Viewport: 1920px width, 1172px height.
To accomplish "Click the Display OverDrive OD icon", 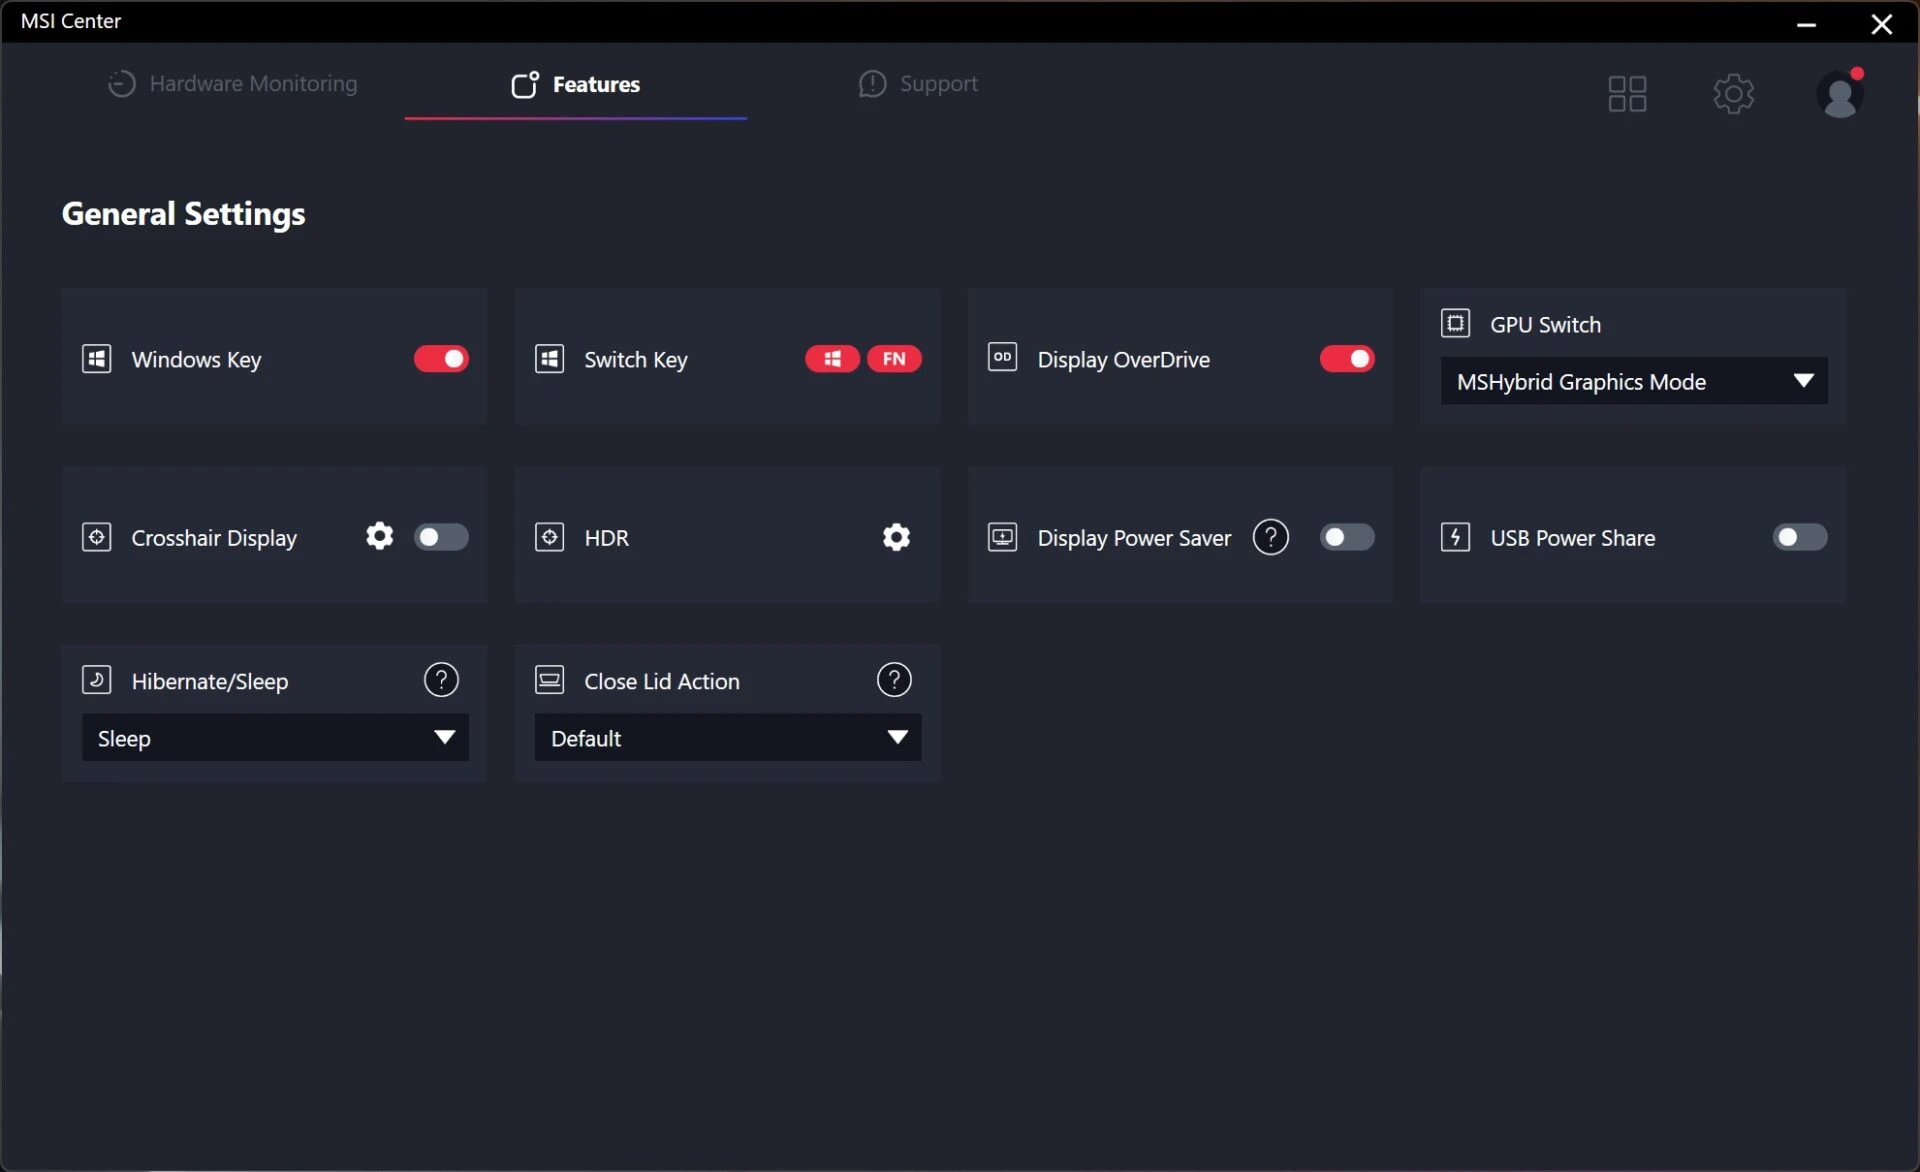I will tap(1002, 357).
